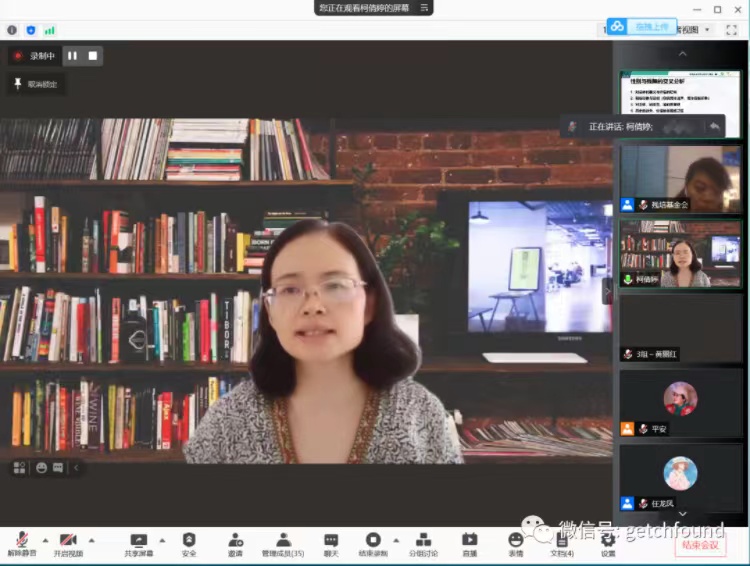Pause the recording
Viewport: 750px width, 566px height.
pyautogui.click(x=72, y=56)
